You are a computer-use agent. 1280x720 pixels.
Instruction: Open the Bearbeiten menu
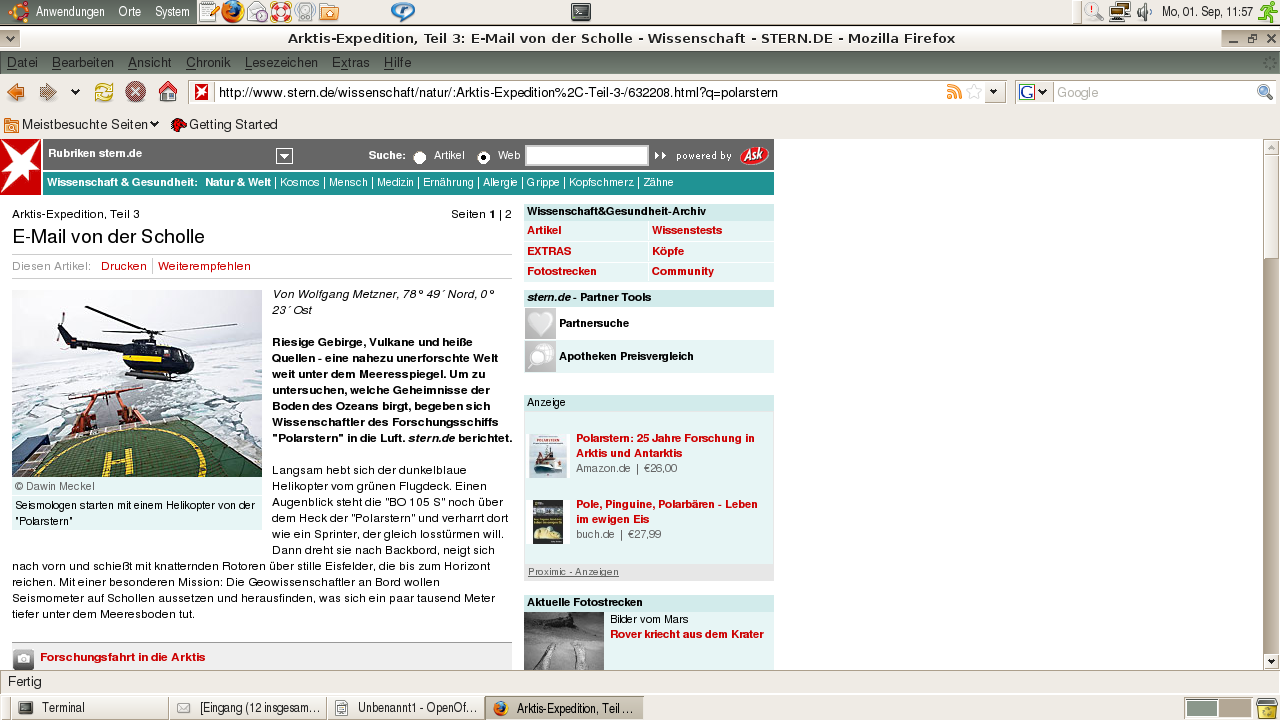click(83, 63)
